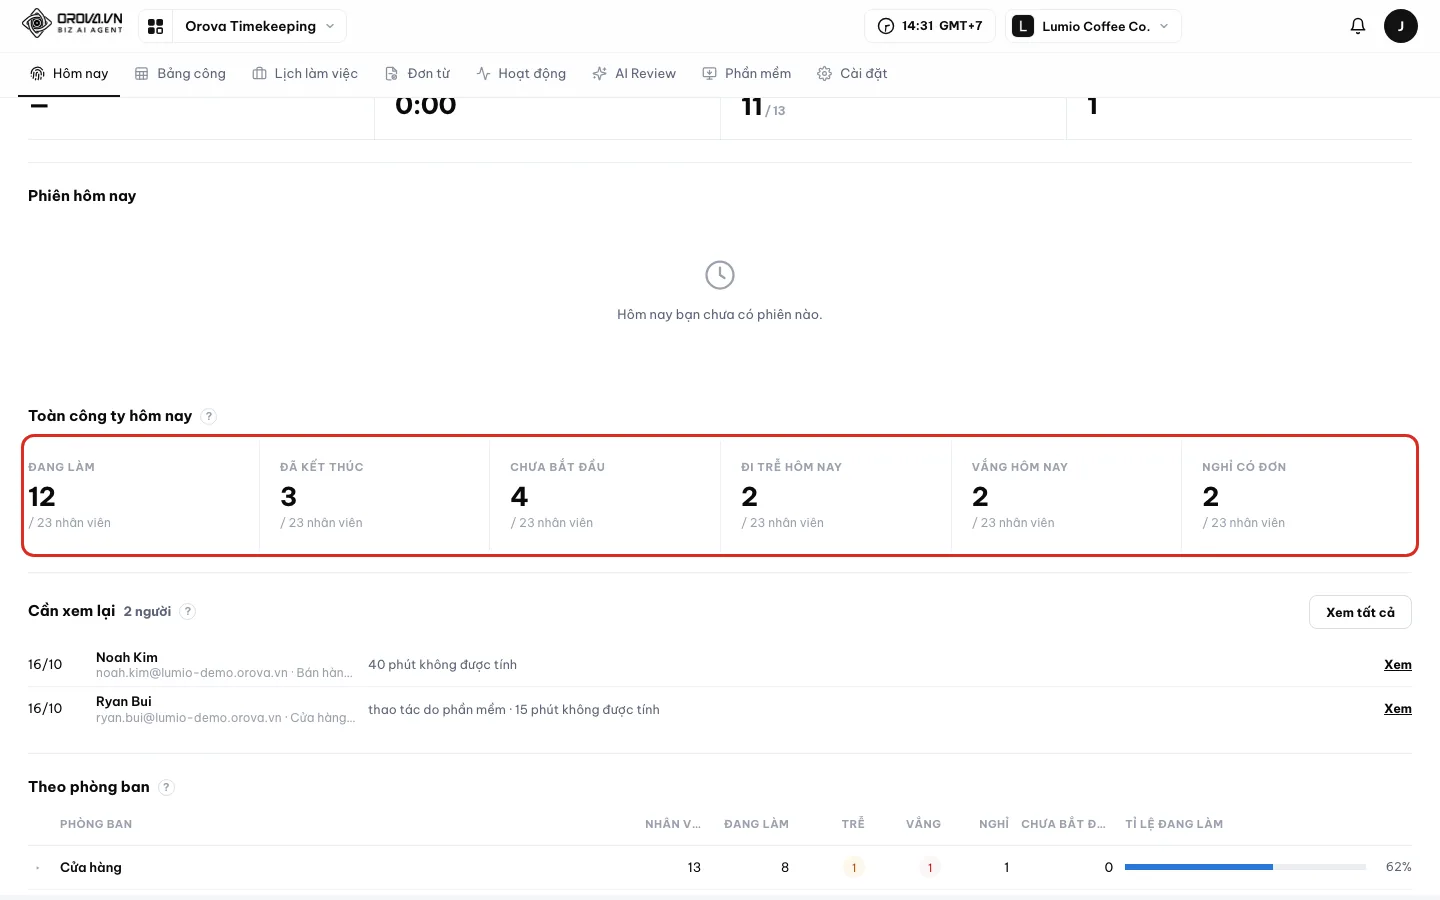Screen dimensions: 1440x900
Task: Select the Chưa bắt đầu stat card
Action: pyautogui.click(x=605, y=495)
